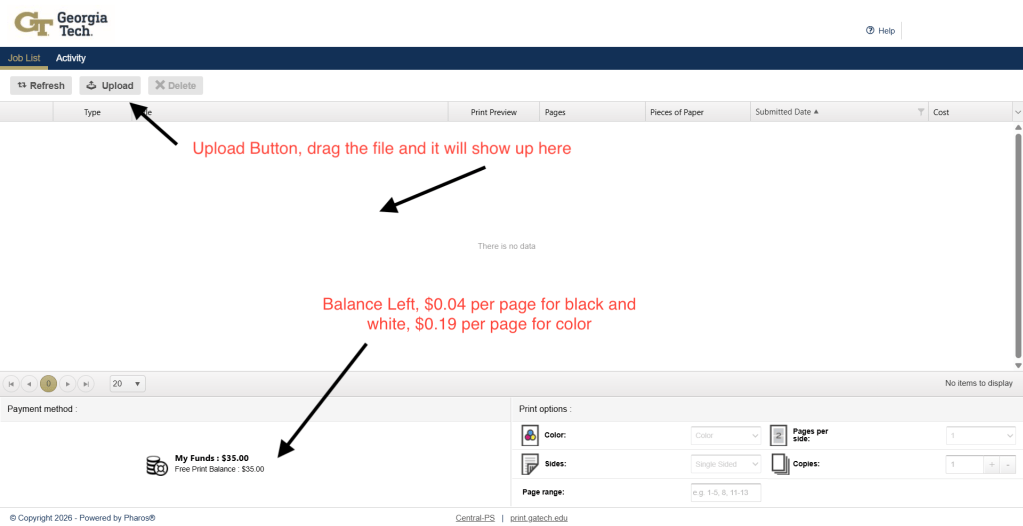Open the Central-PS link

pos(475,518)
